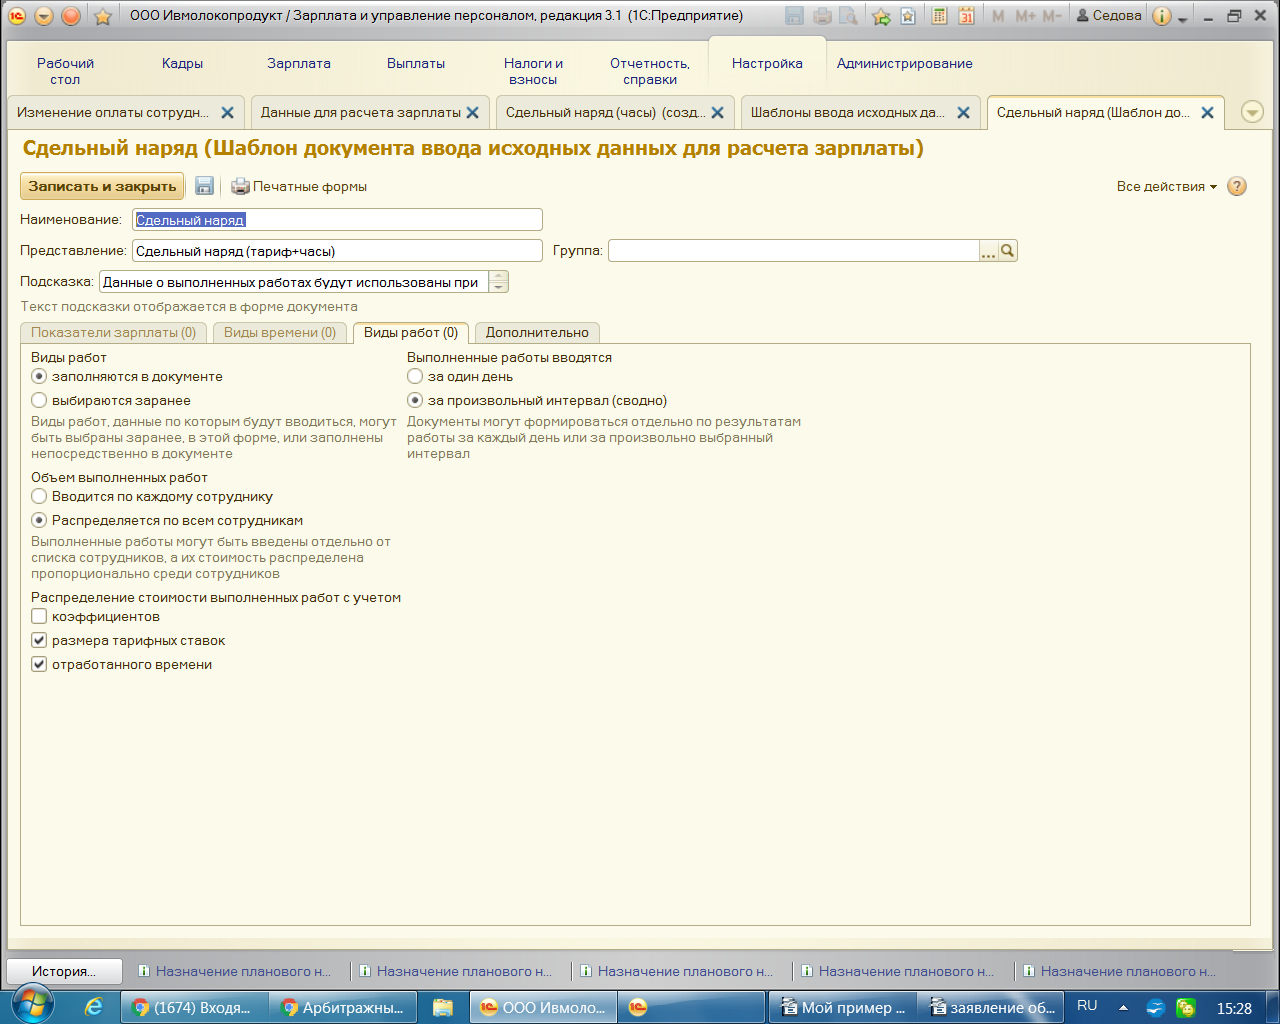Open the Рабочий стол section

65,71
